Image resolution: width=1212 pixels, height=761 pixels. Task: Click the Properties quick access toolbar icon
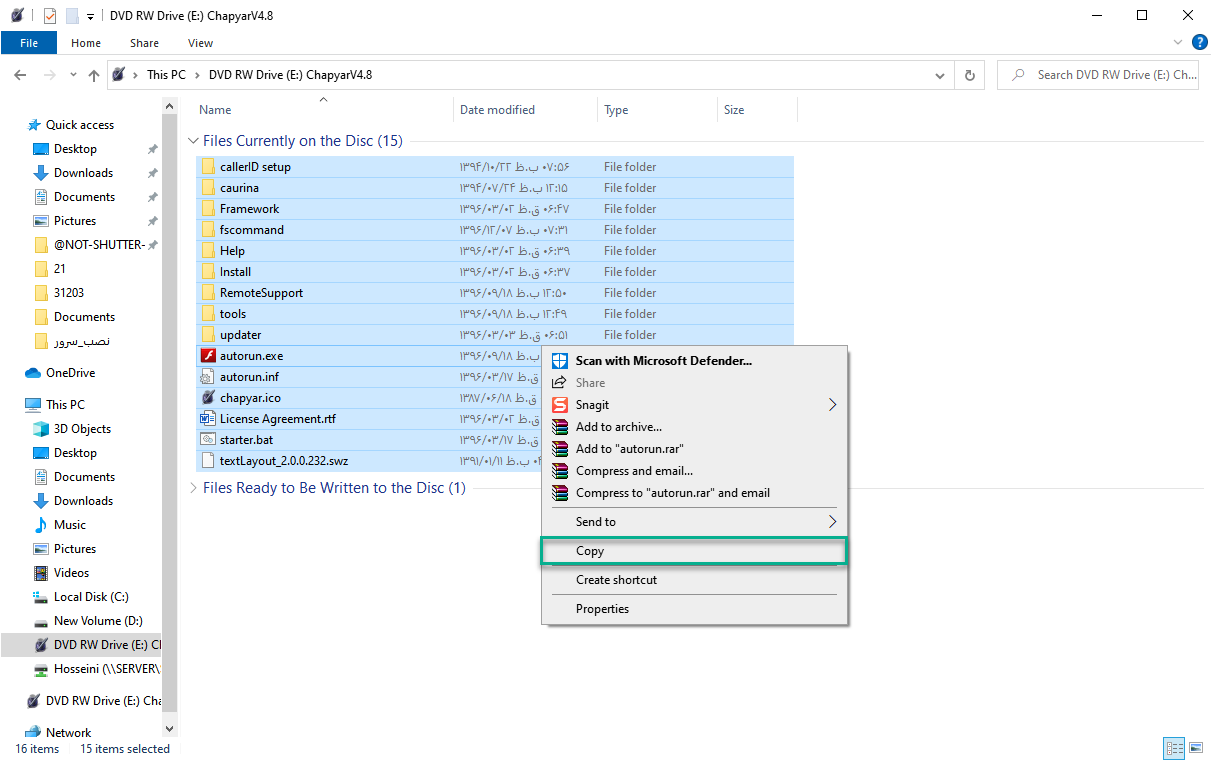(50, 16)
